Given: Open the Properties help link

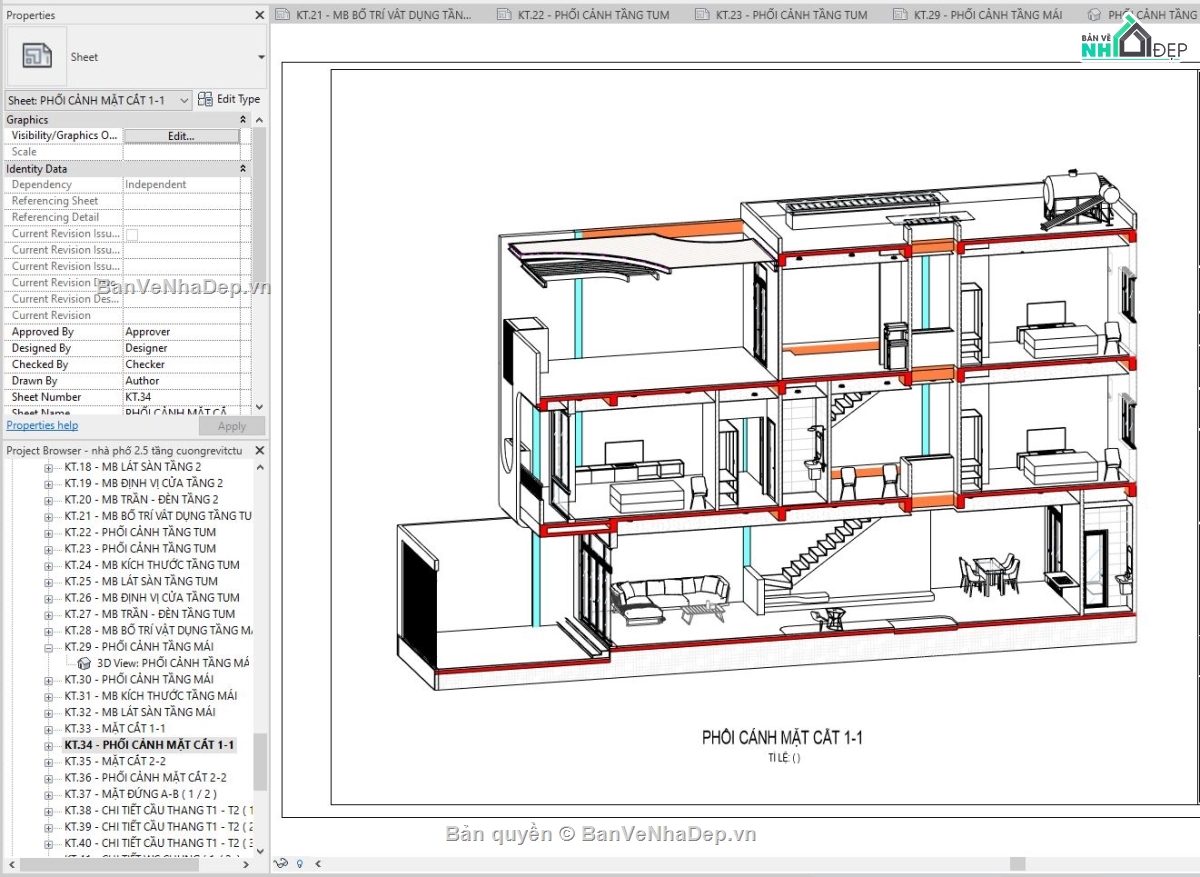Looking at the screenshot, I should point(42,426).
